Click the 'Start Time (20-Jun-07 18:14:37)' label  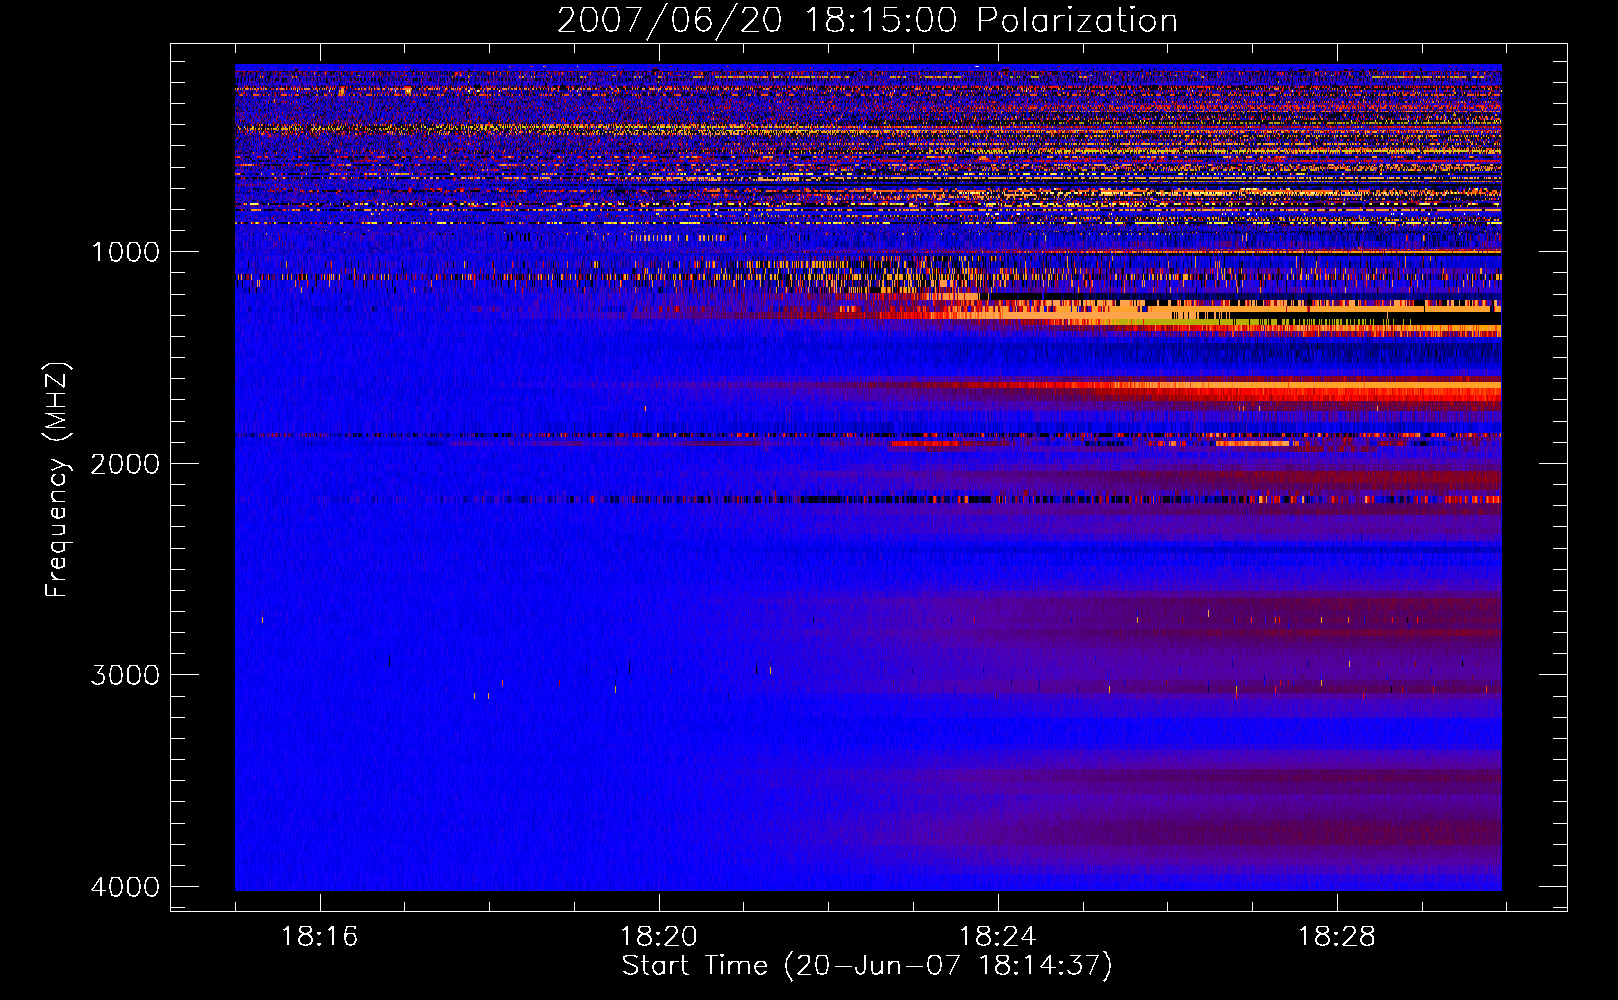(867, 965)
